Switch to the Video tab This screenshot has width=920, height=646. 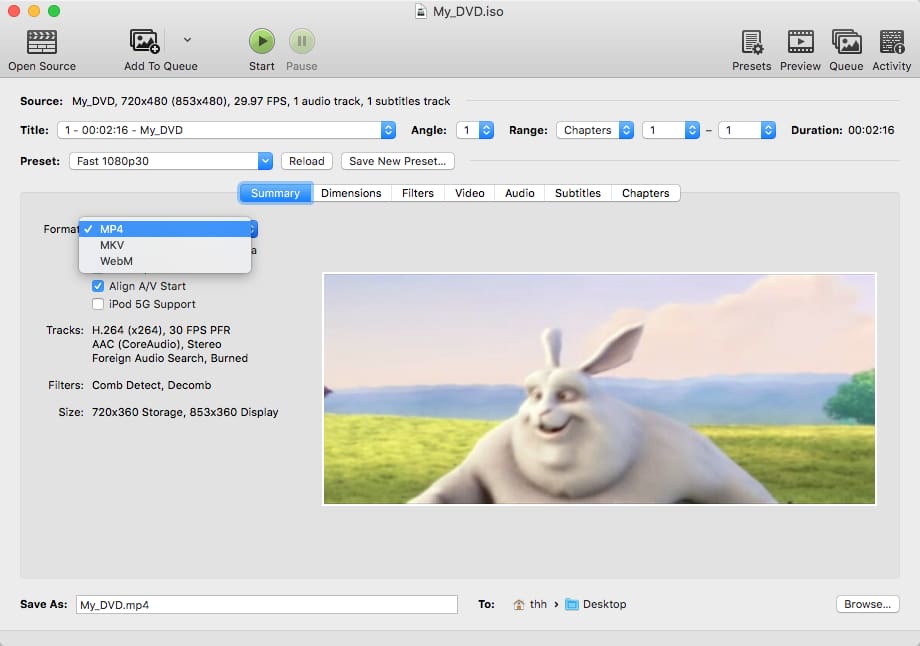click(469, 193)
